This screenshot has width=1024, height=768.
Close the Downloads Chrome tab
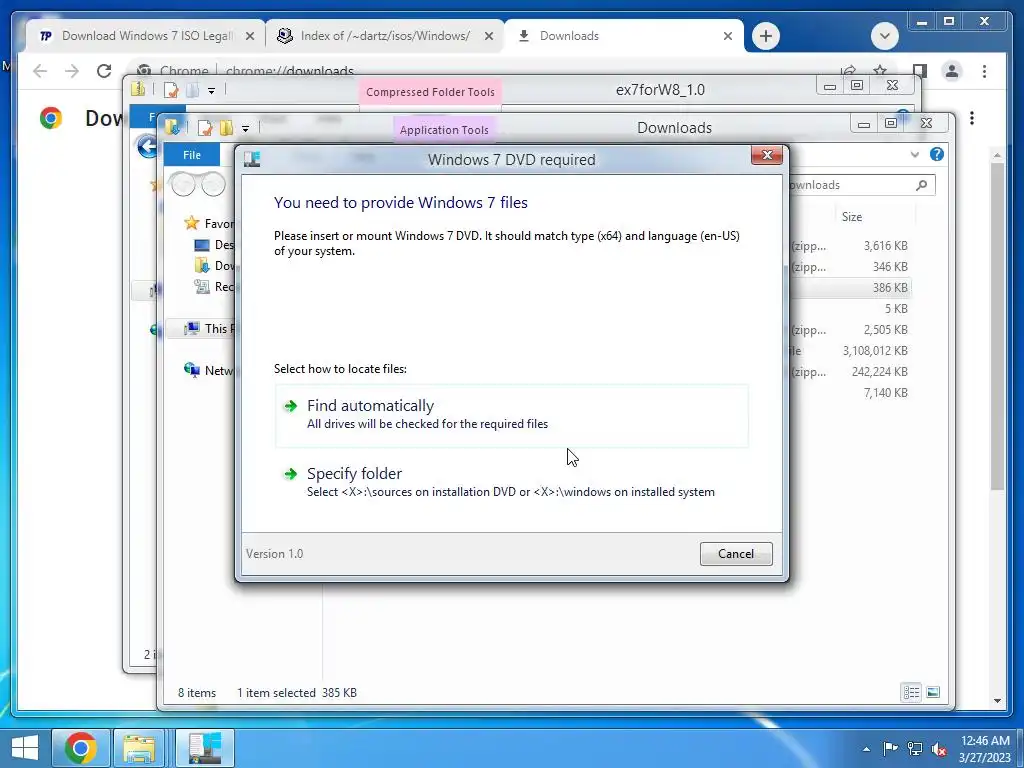[728, 37]
